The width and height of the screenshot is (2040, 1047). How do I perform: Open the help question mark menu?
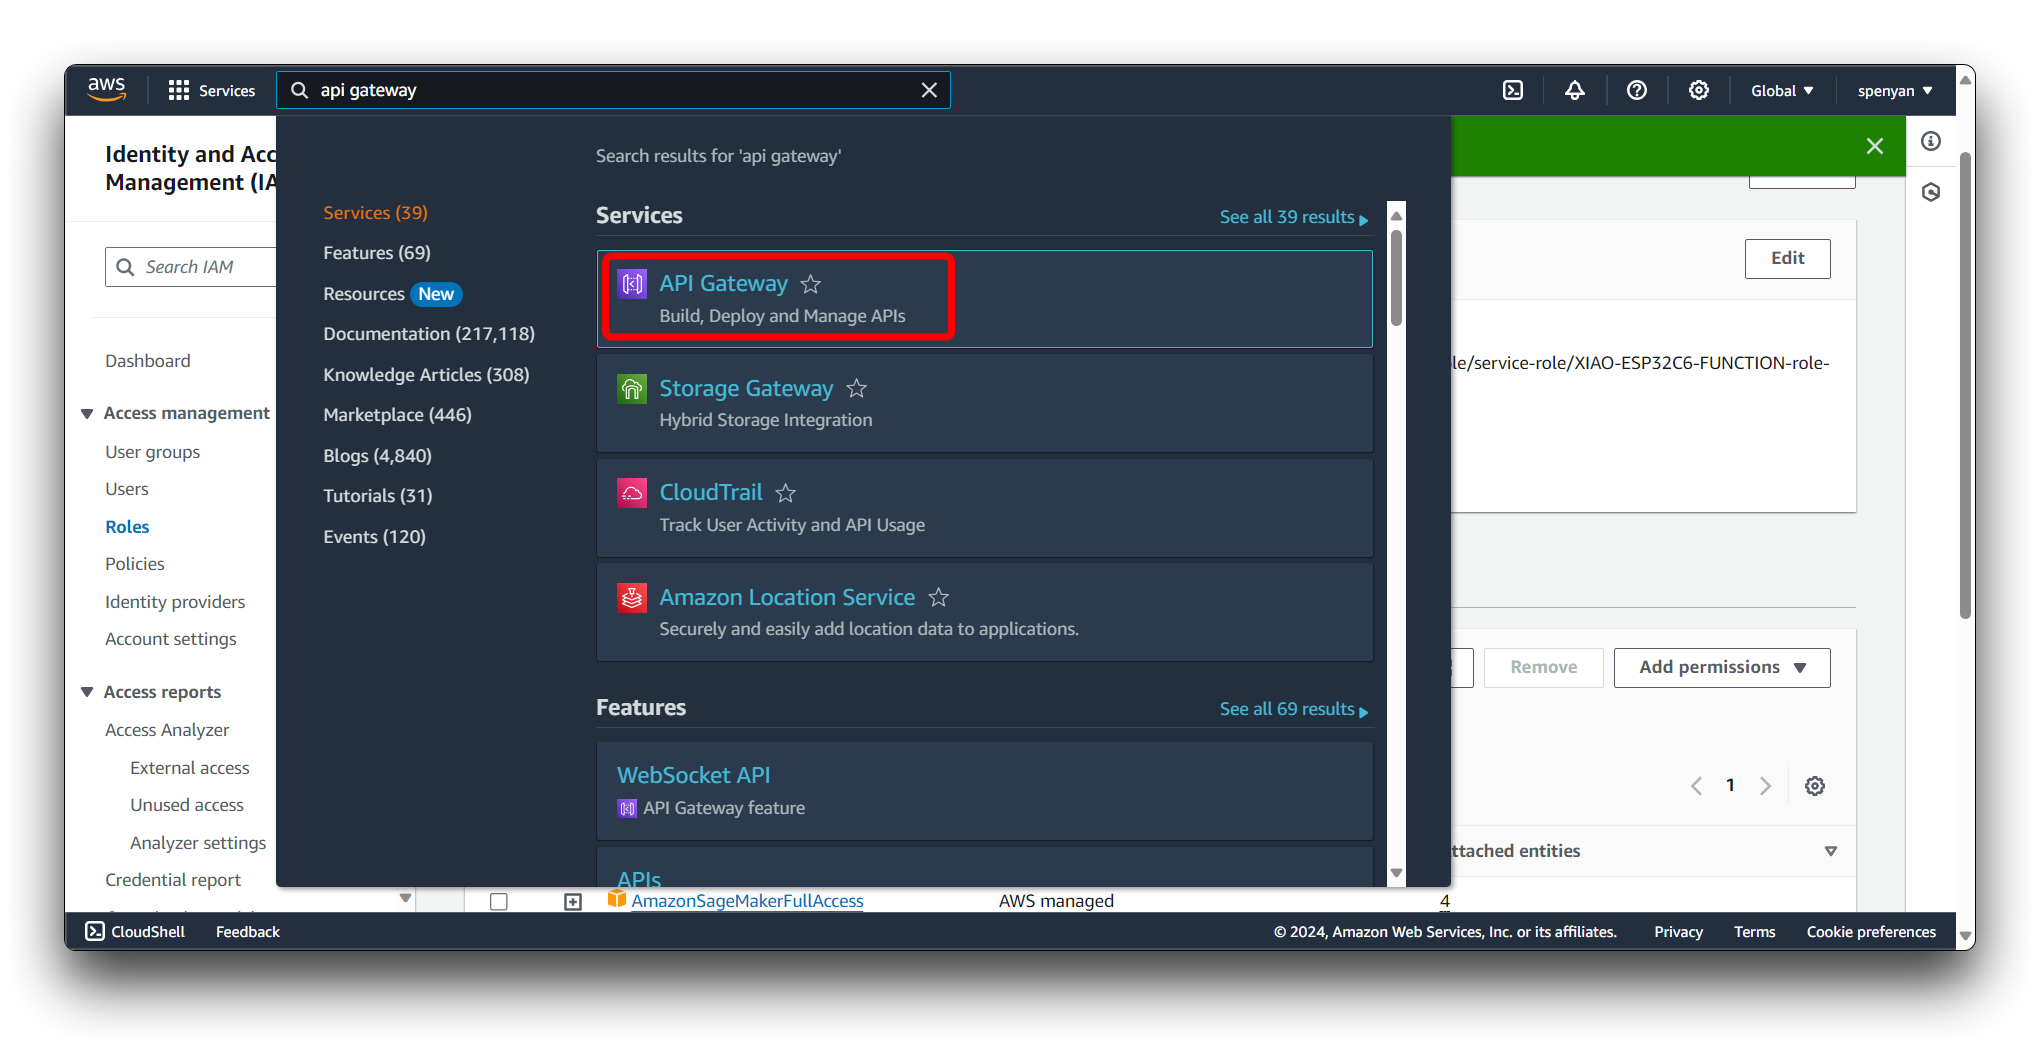1637,90
